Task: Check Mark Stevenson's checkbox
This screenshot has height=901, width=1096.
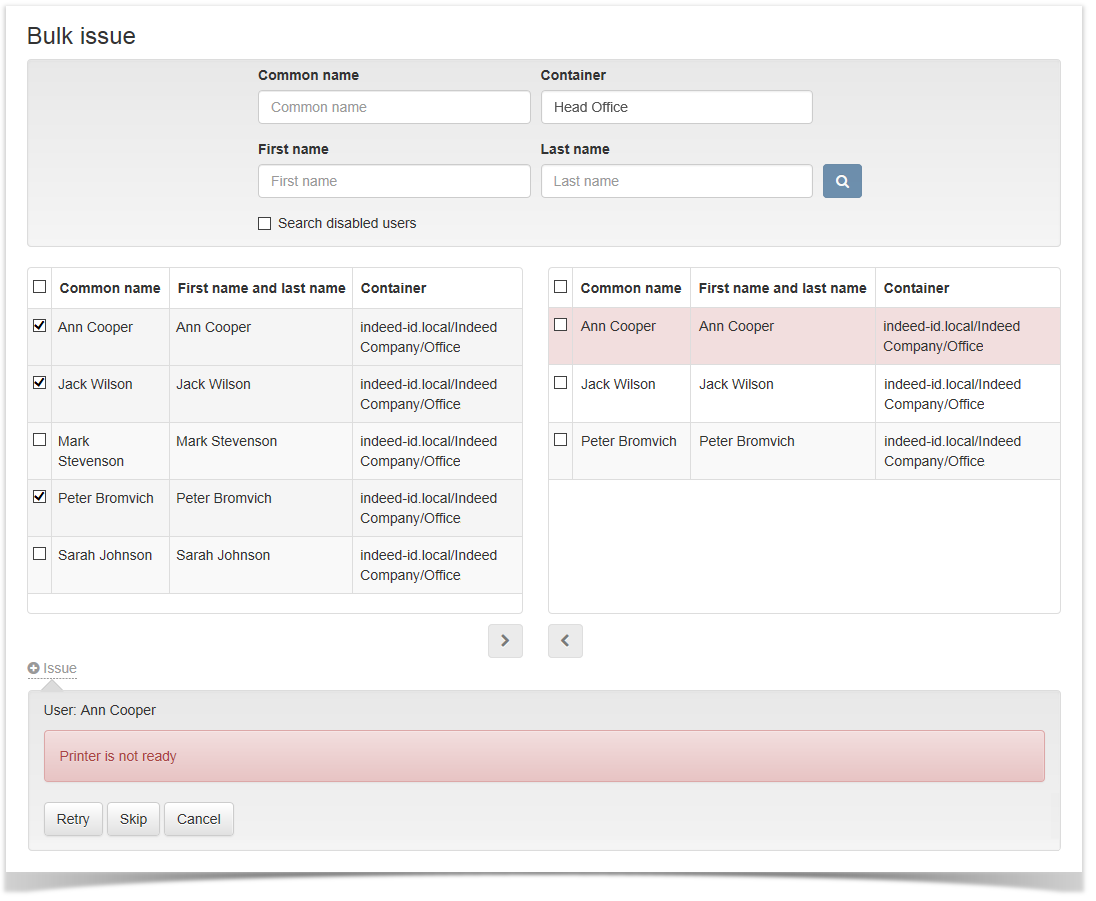Action: (39, 440)
